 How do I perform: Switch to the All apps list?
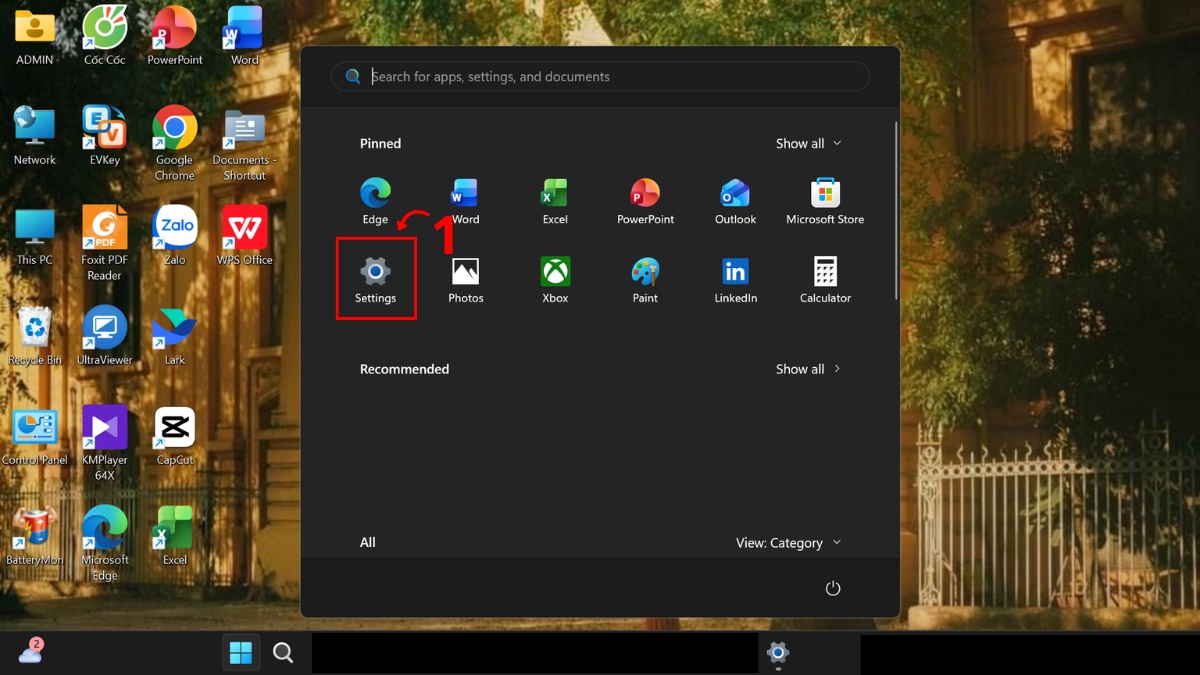367,542
